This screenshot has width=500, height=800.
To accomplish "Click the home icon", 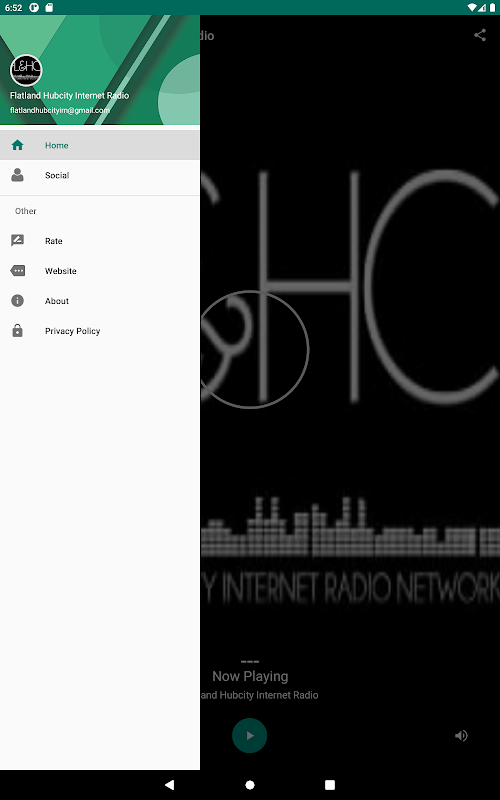I will coord(17,145).
